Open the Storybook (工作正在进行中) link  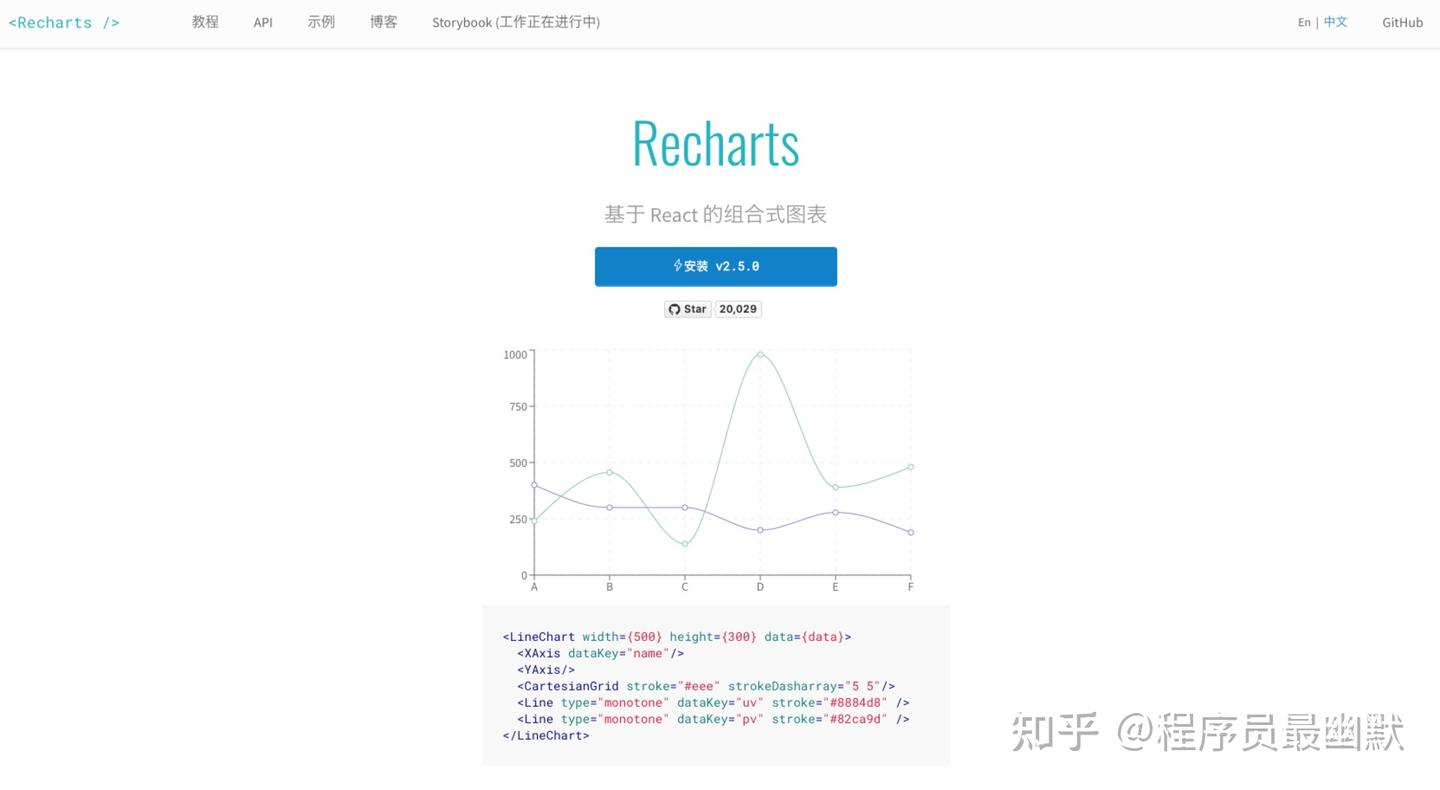pos(516,22)
